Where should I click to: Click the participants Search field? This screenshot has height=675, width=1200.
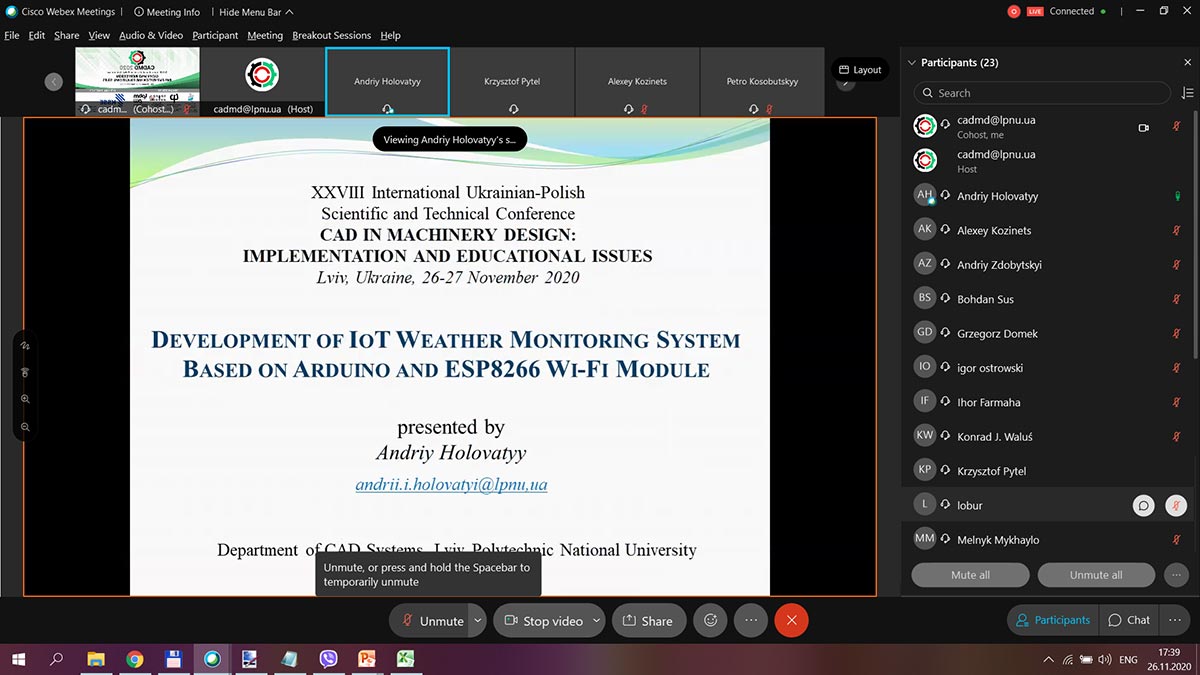1041,93
